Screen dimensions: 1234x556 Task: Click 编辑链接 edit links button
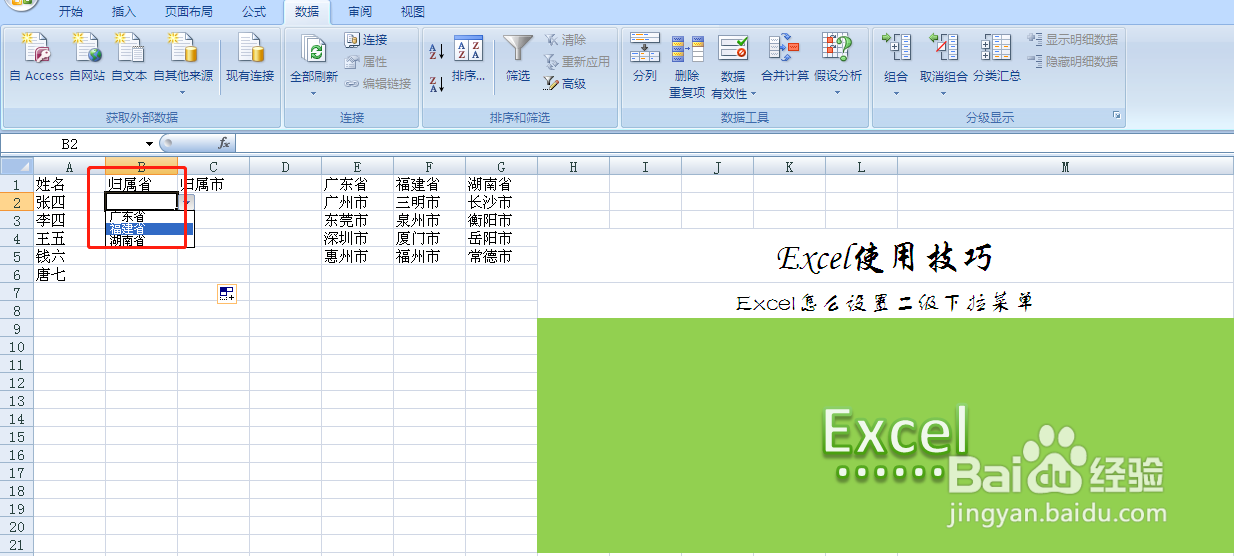(x=378, y=84)
